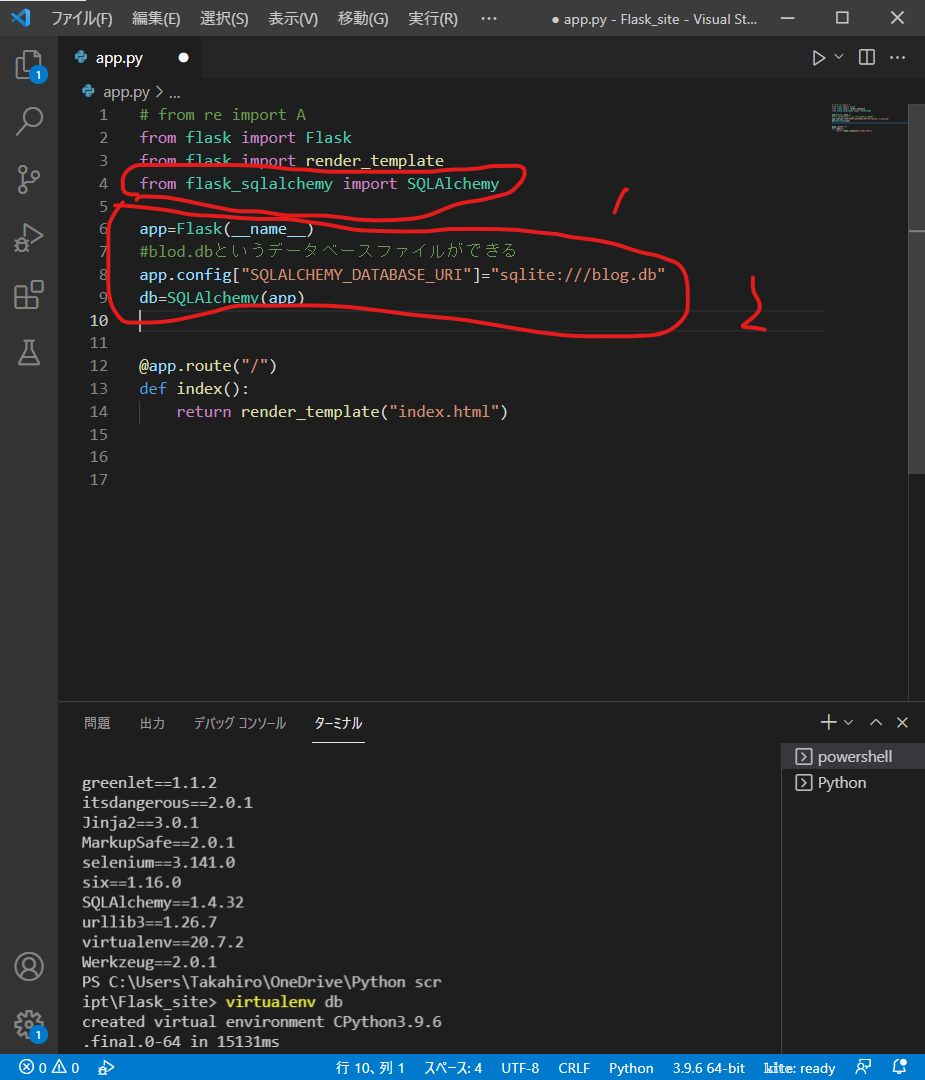Open the 実行 menu

(432, 18)
